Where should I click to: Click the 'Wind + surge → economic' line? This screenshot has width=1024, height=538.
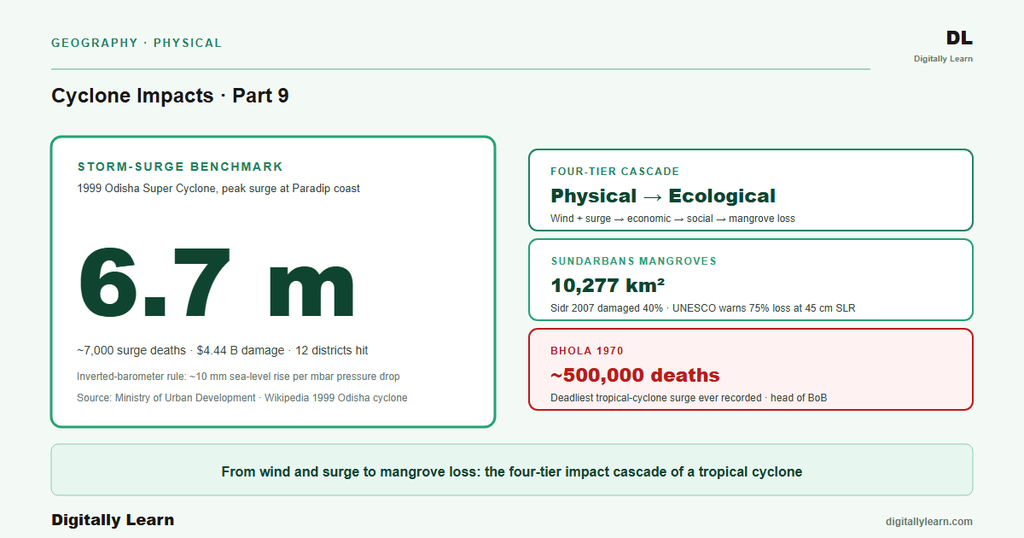coord(673,219)
